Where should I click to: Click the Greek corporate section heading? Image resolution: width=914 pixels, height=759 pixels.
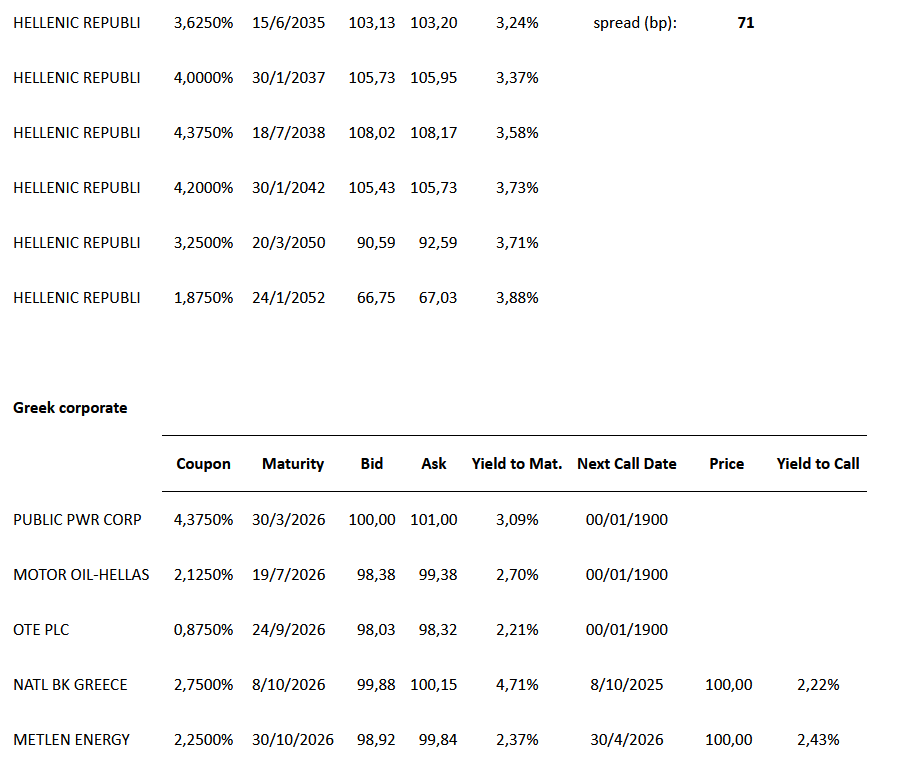[70, 408]
